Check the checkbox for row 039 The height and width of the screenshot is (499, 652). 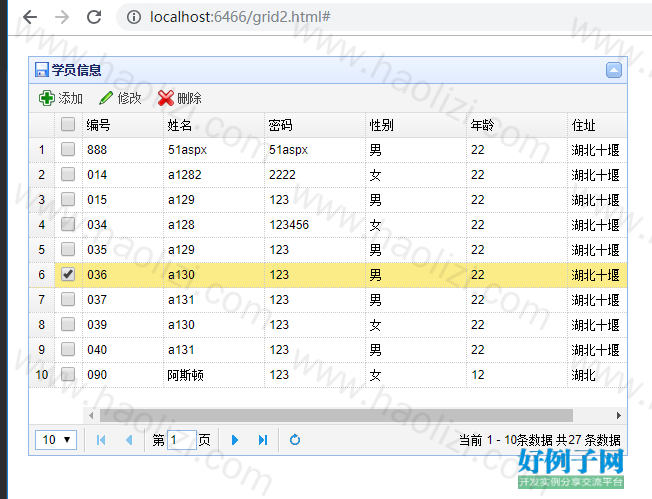tap(68, 324)
